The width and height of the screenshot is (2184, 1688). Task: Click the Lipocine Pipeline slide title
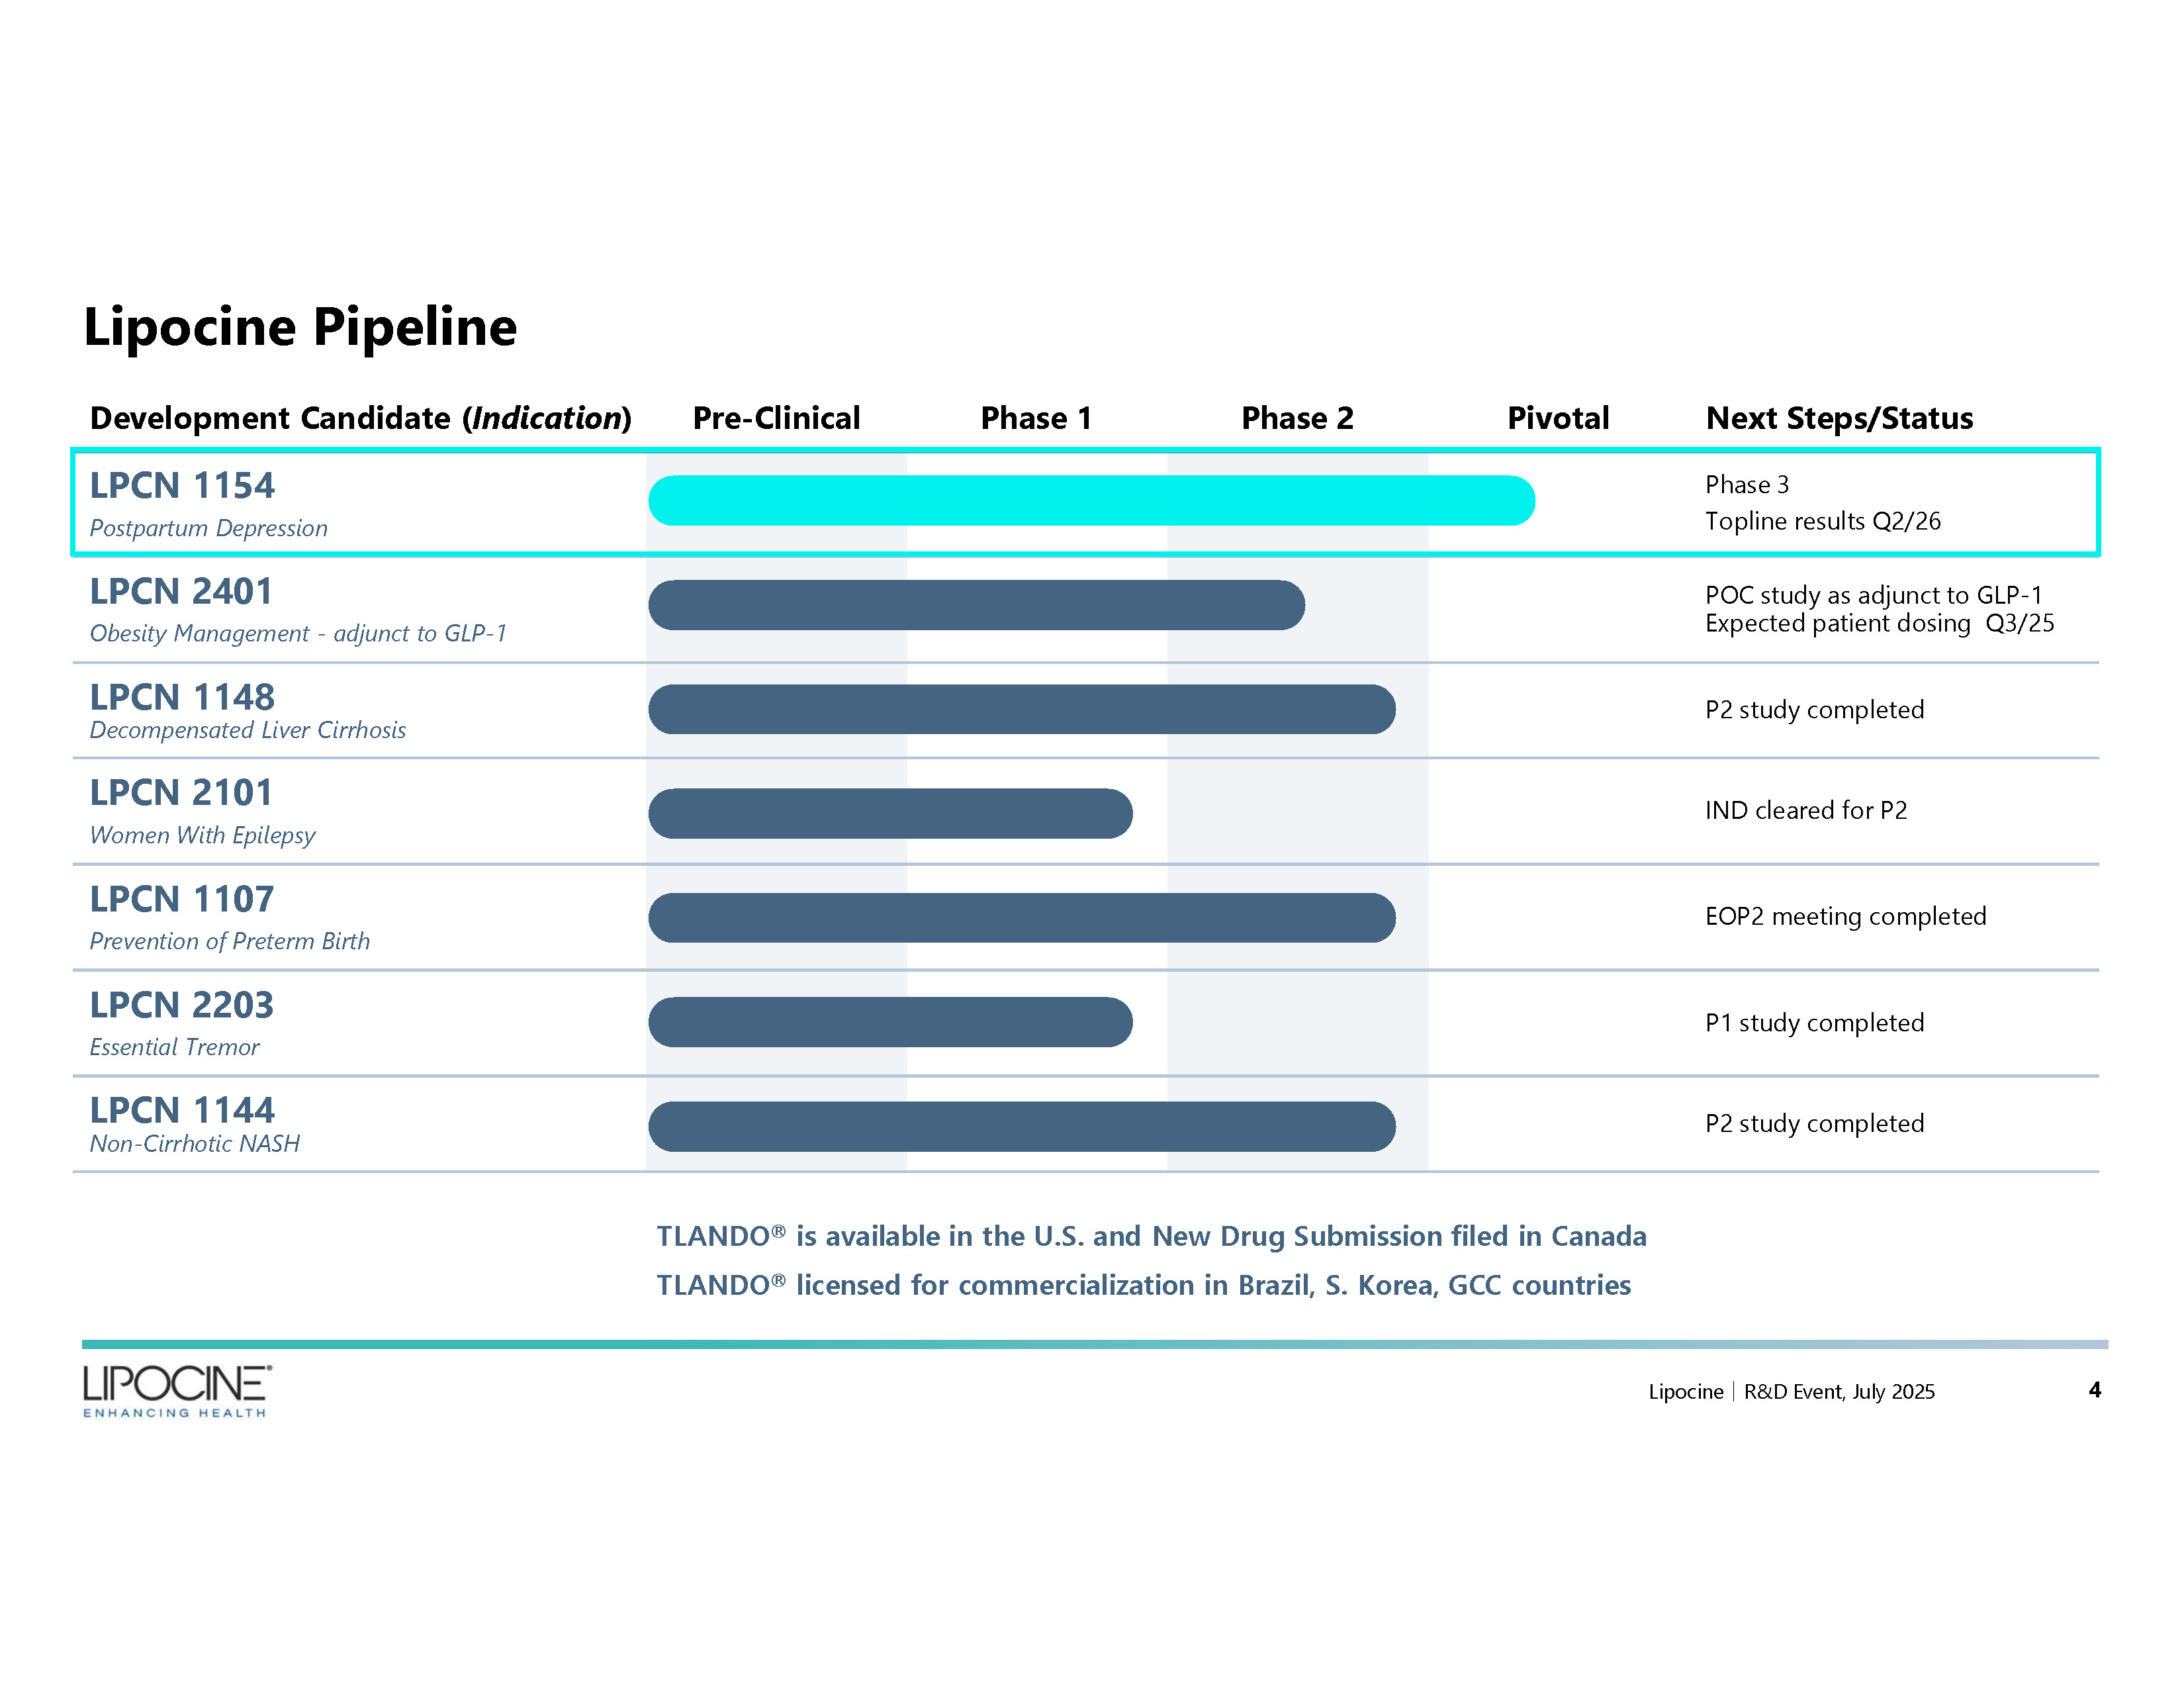tap(300, 327)
